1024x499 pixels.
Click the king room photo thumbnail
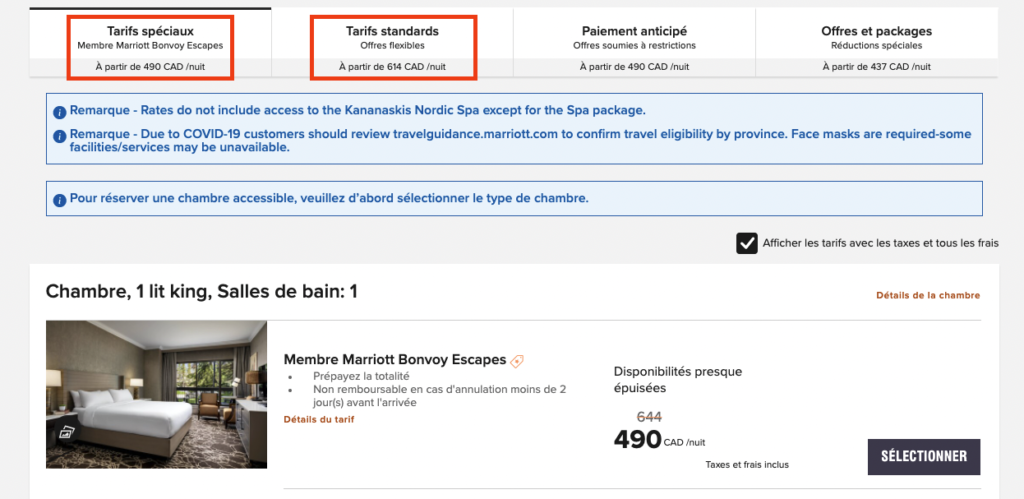point(156,394)
